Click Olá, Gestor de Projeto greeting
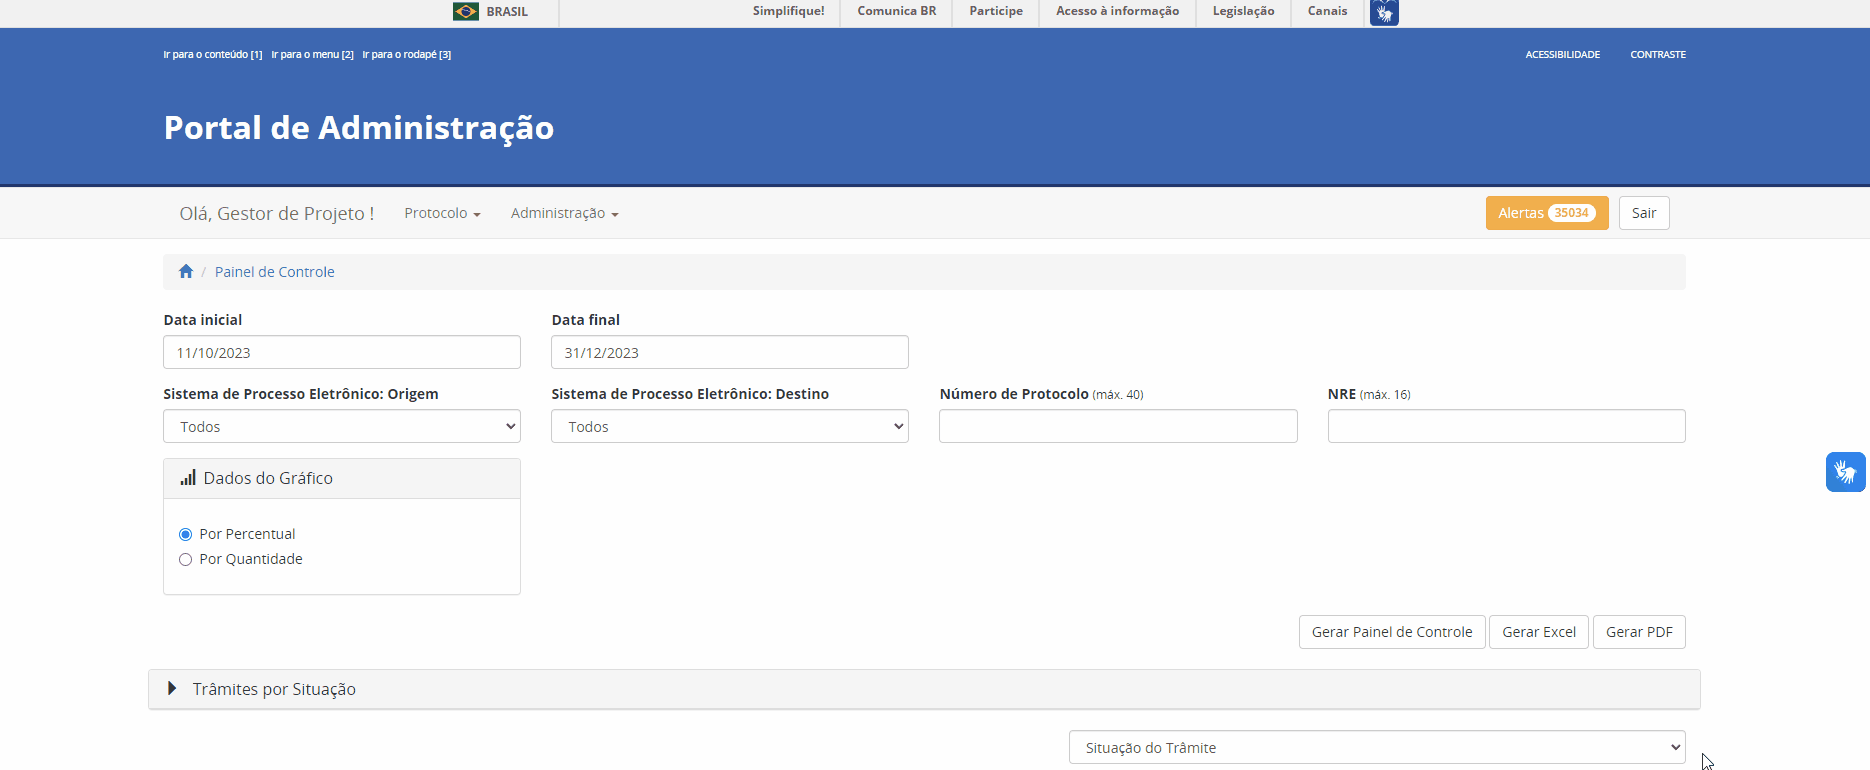This screenshot has width=1870, height=770. coord(277,213)
